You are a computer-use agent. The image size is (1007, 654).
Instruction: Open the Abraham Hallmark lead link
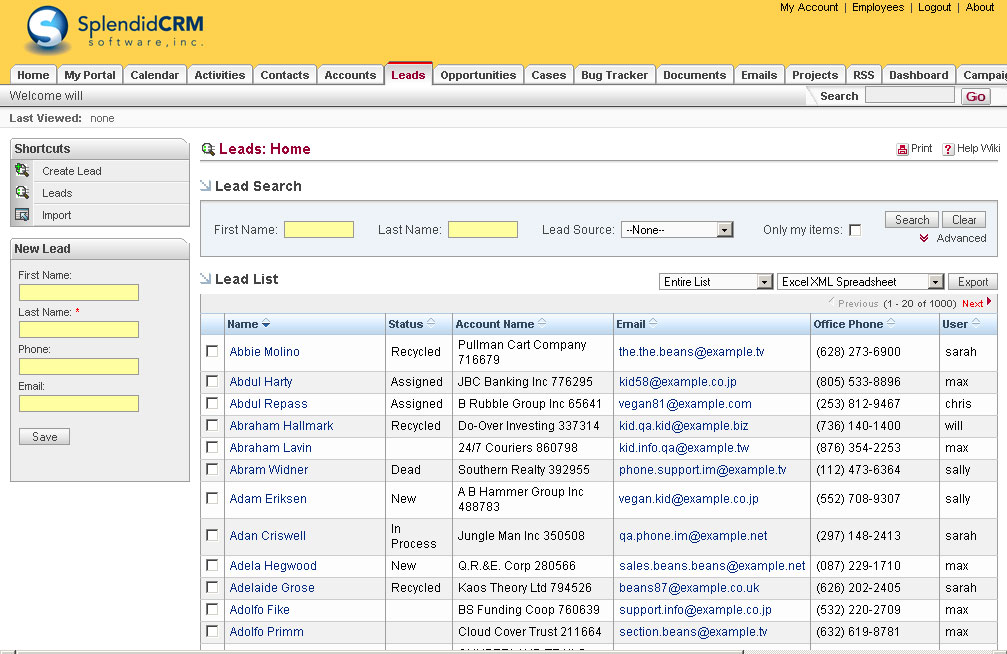click(x=281, y=426)
